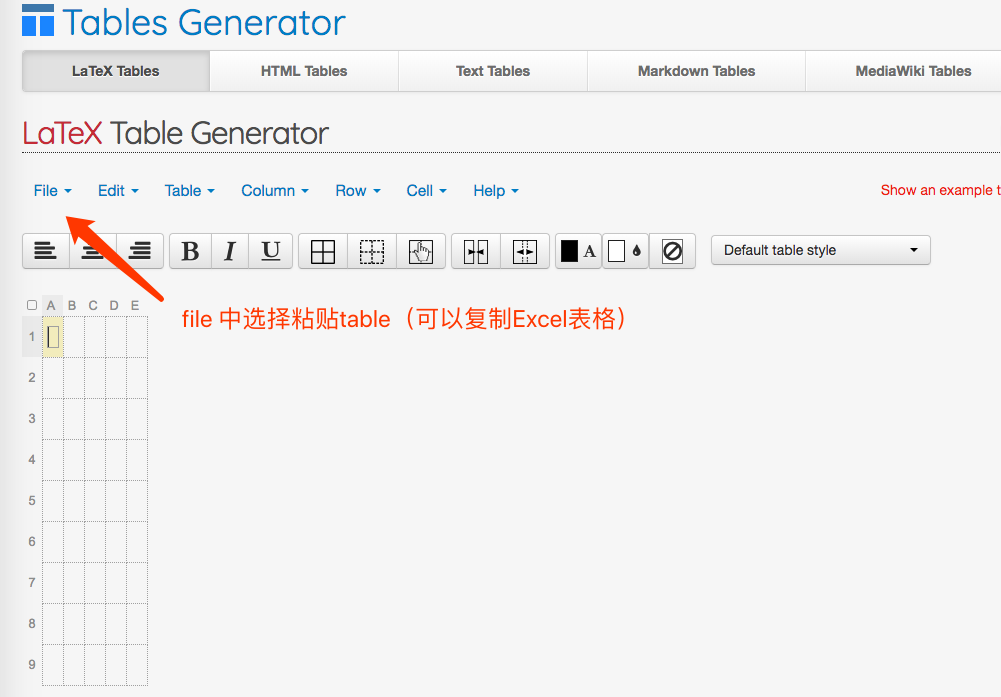The image size is (1001, 697).
Task: Select column A header
Action: point(52,305)
